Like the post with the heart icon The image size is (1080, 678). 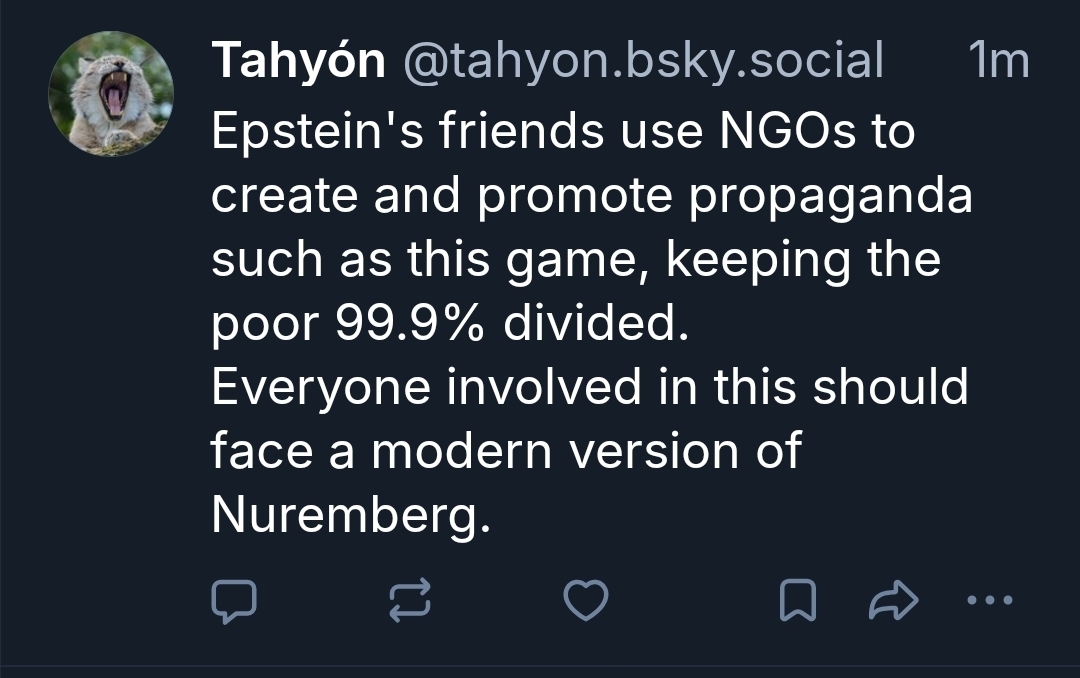586,601
